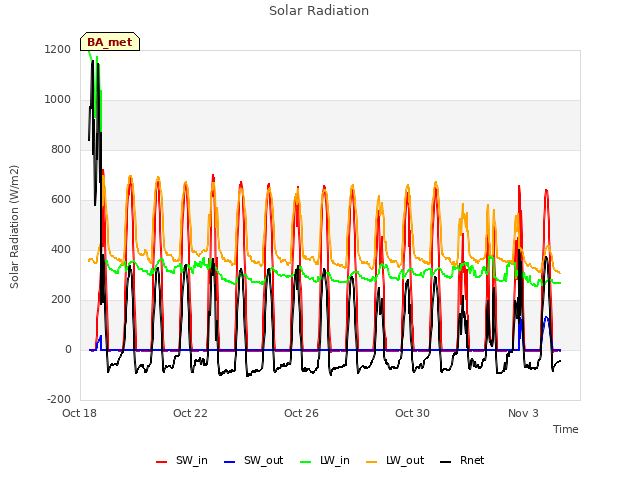This screenshot has height=480, width=640.
Task: Toggle the SW_in legend entry
Action: [x=182, y=460]
